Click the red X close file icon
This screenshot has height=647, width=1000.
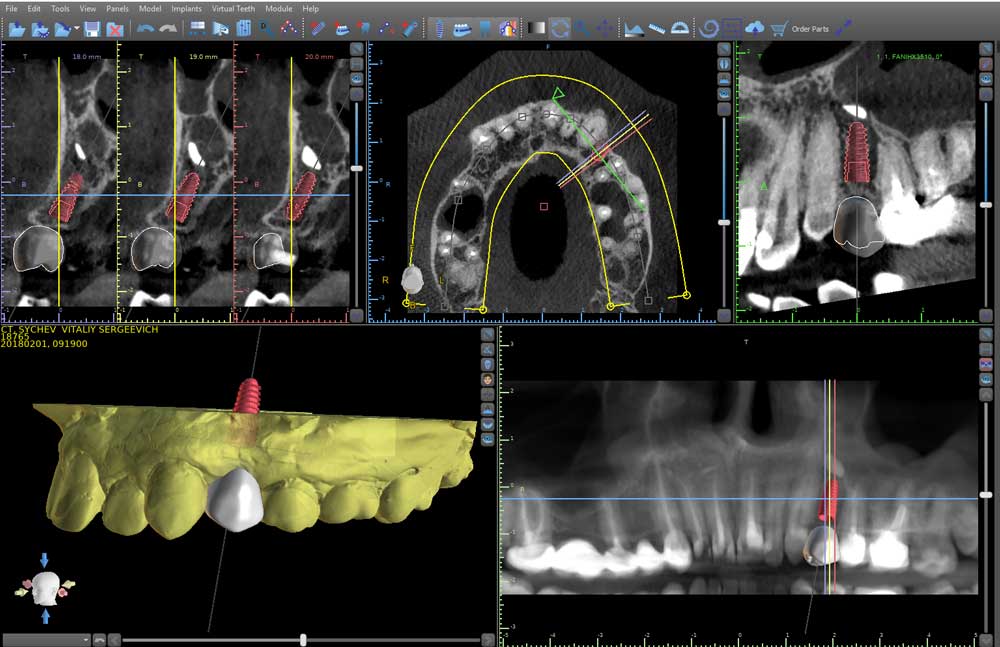click(x=115, y=29)
